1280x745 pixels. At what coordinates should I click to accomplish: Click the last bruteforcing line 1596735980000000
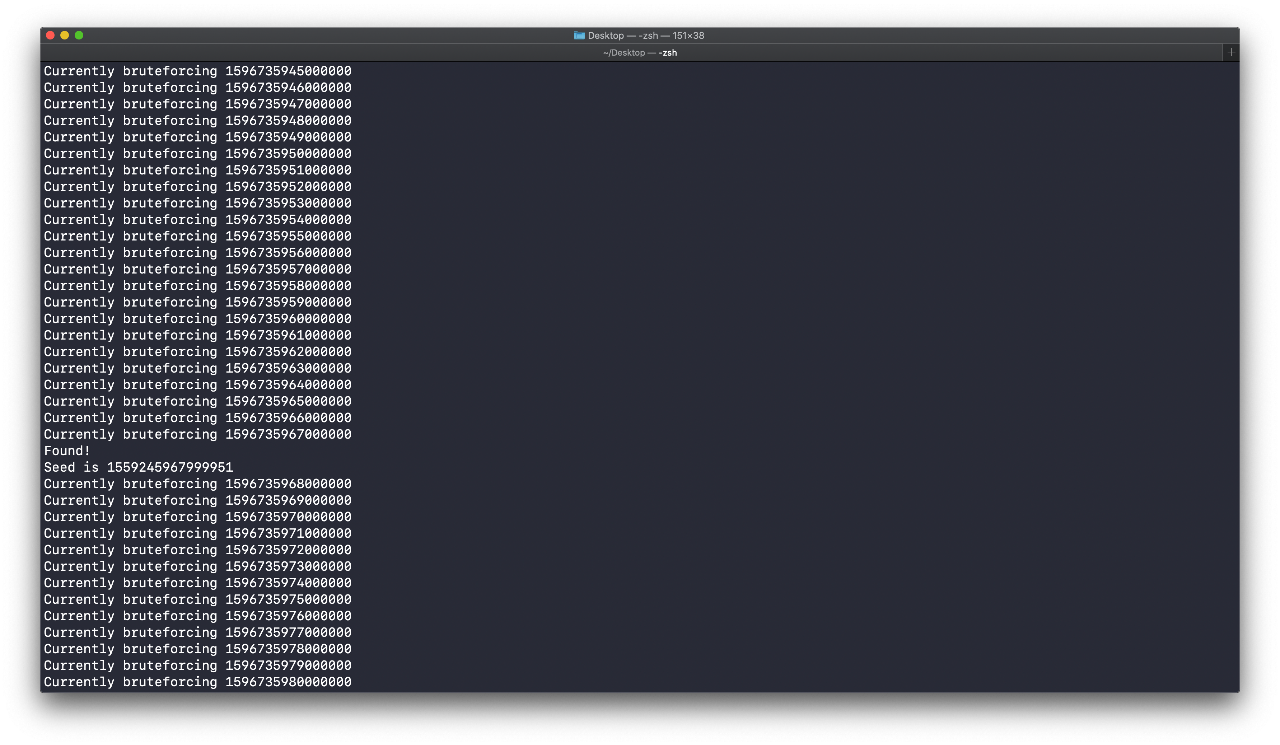(197, 681)
